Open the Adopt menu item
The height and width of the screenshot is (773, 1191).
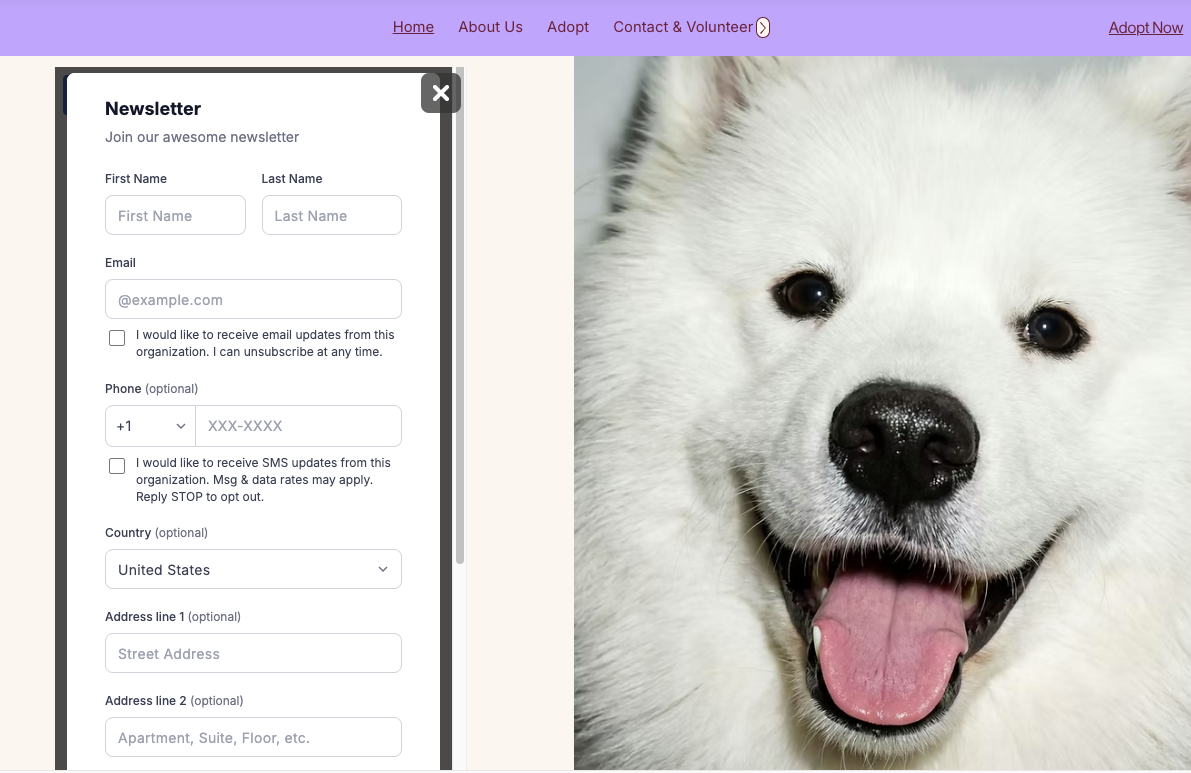tap(568, 27)
